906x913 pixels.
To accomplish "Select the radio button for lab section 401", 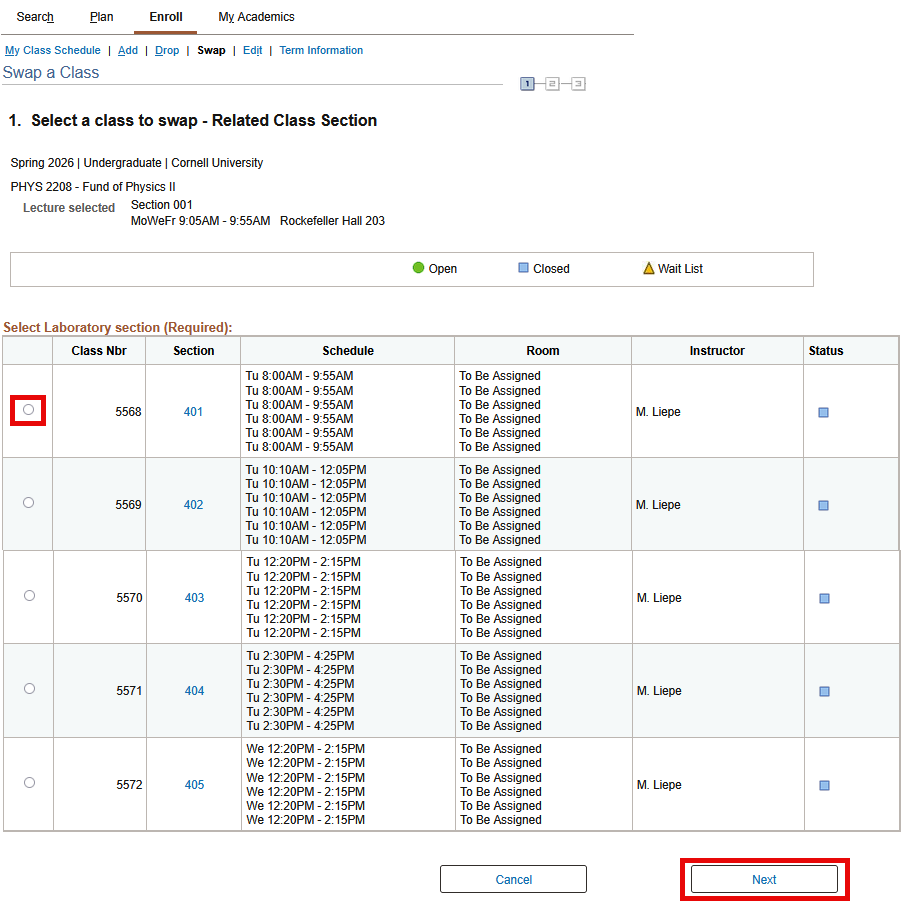I will click(x=27, y=410).
